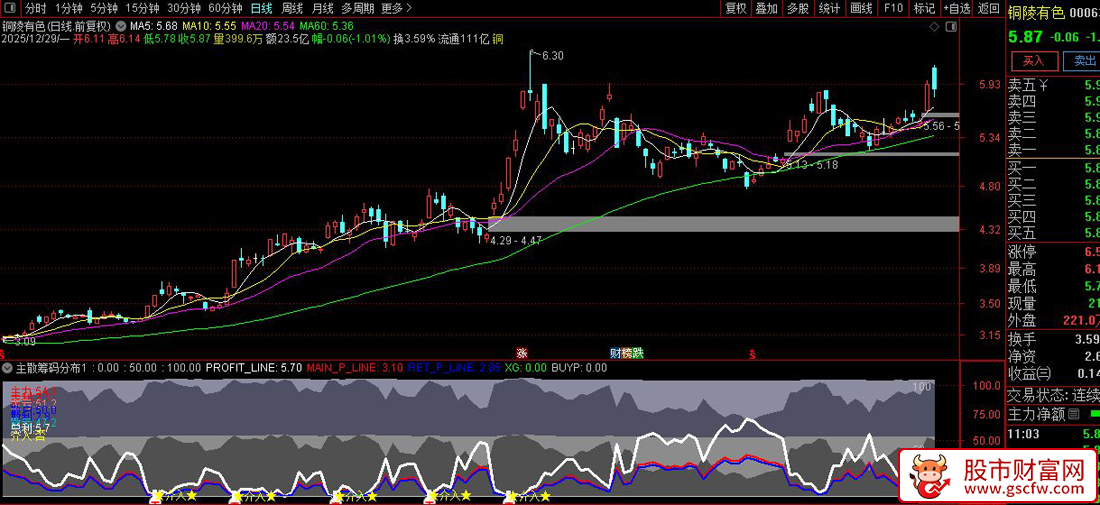
Task: Click the diamond icon above the chart
Action: pyautogui.click(x=932, y=24)
